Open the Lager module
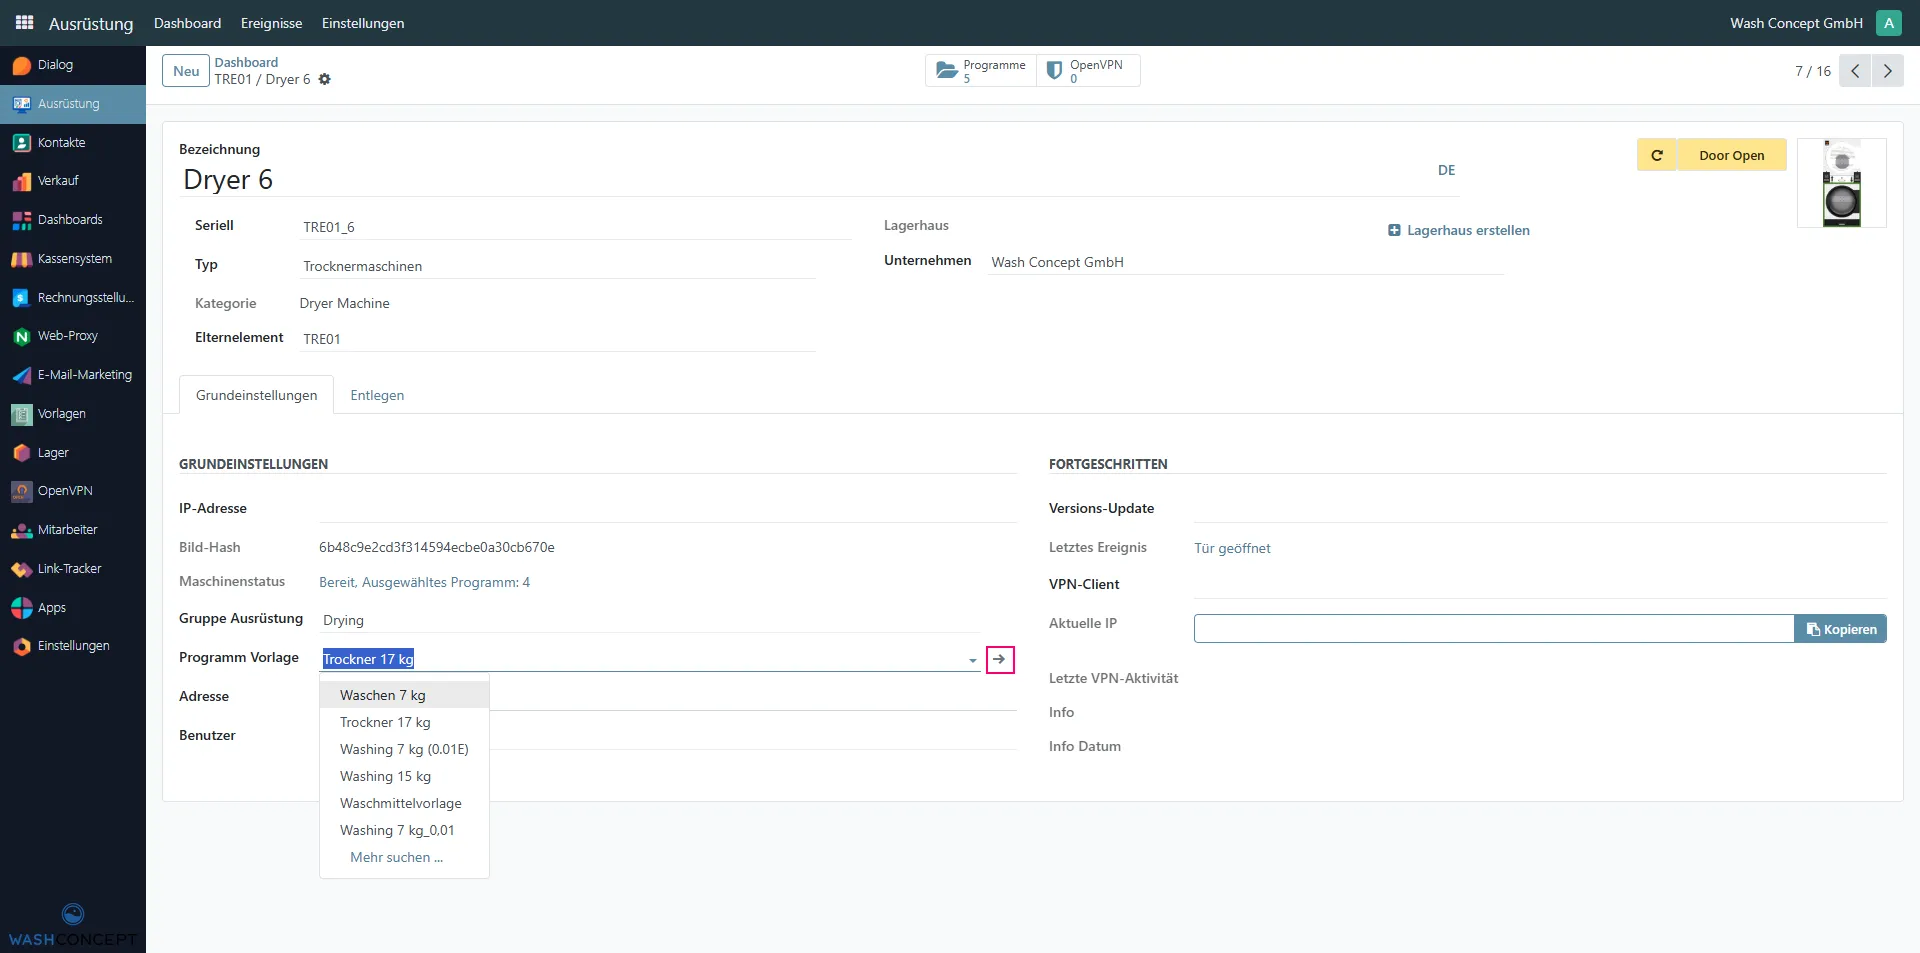 [52, 452]
